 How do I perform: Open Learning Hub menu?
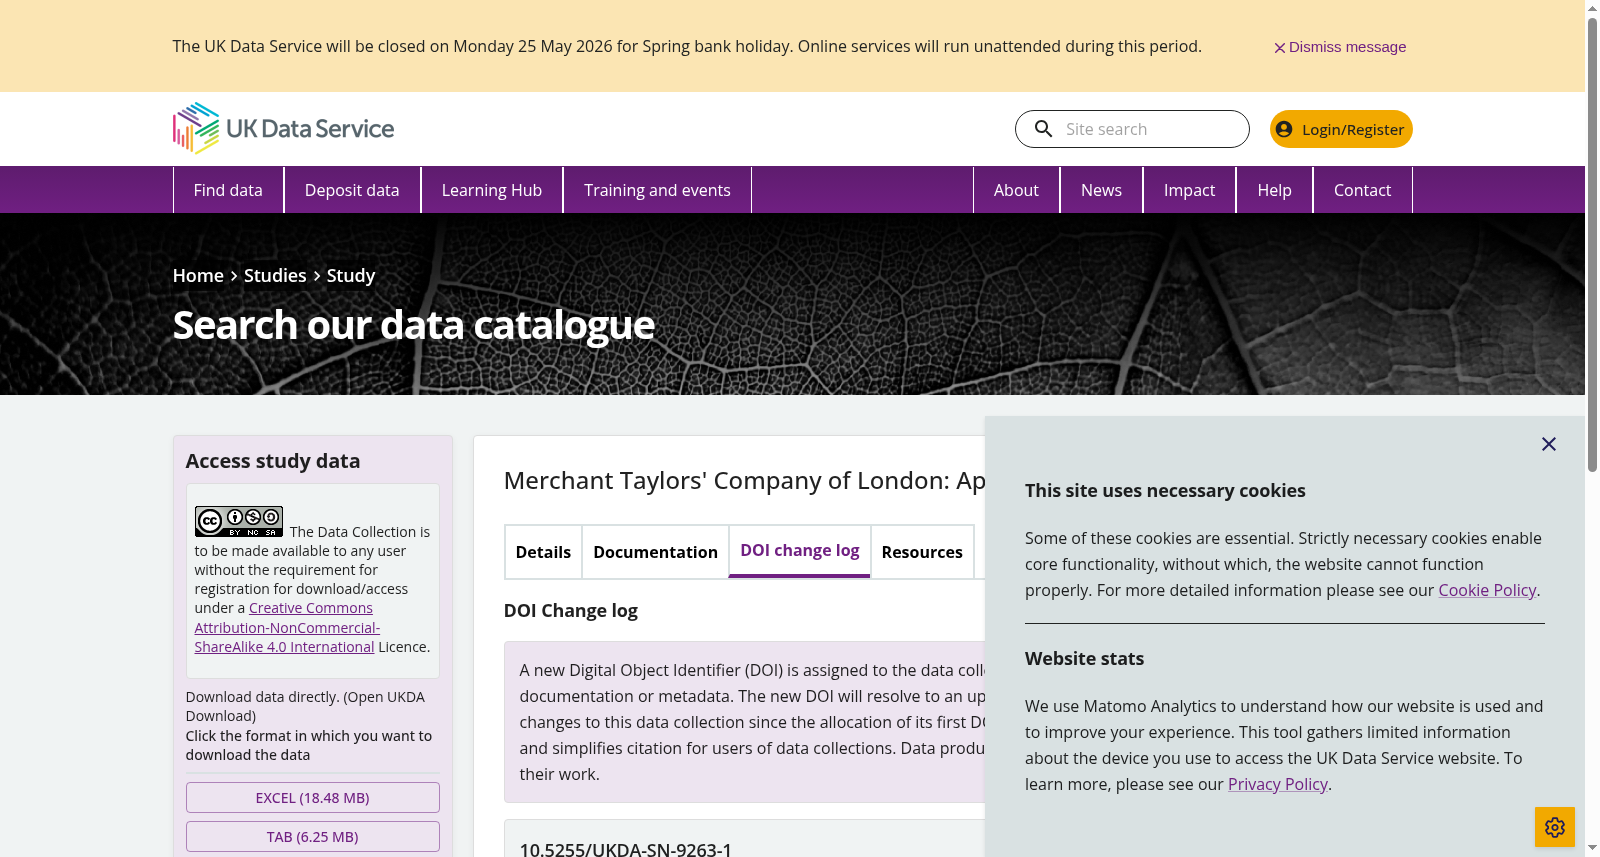[x=492, y=190]
